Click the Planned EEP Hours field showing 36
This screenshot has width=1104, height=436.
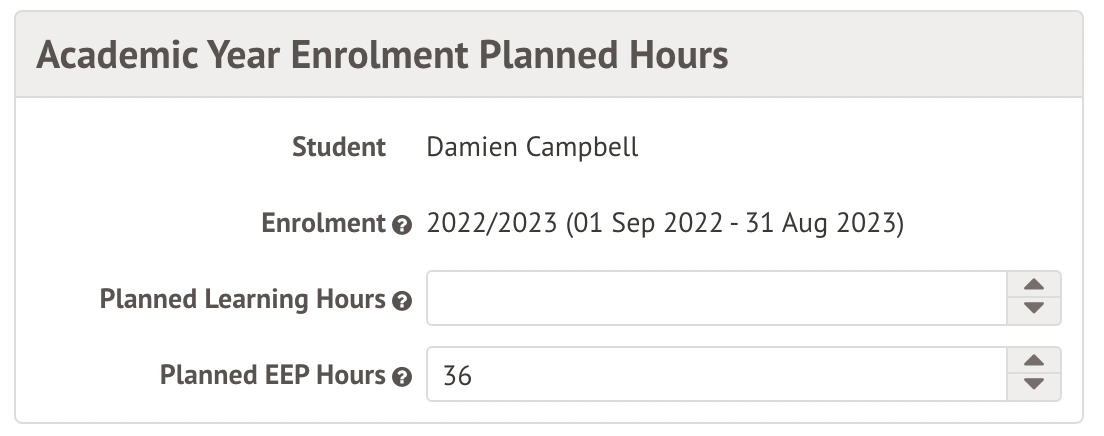715,375
